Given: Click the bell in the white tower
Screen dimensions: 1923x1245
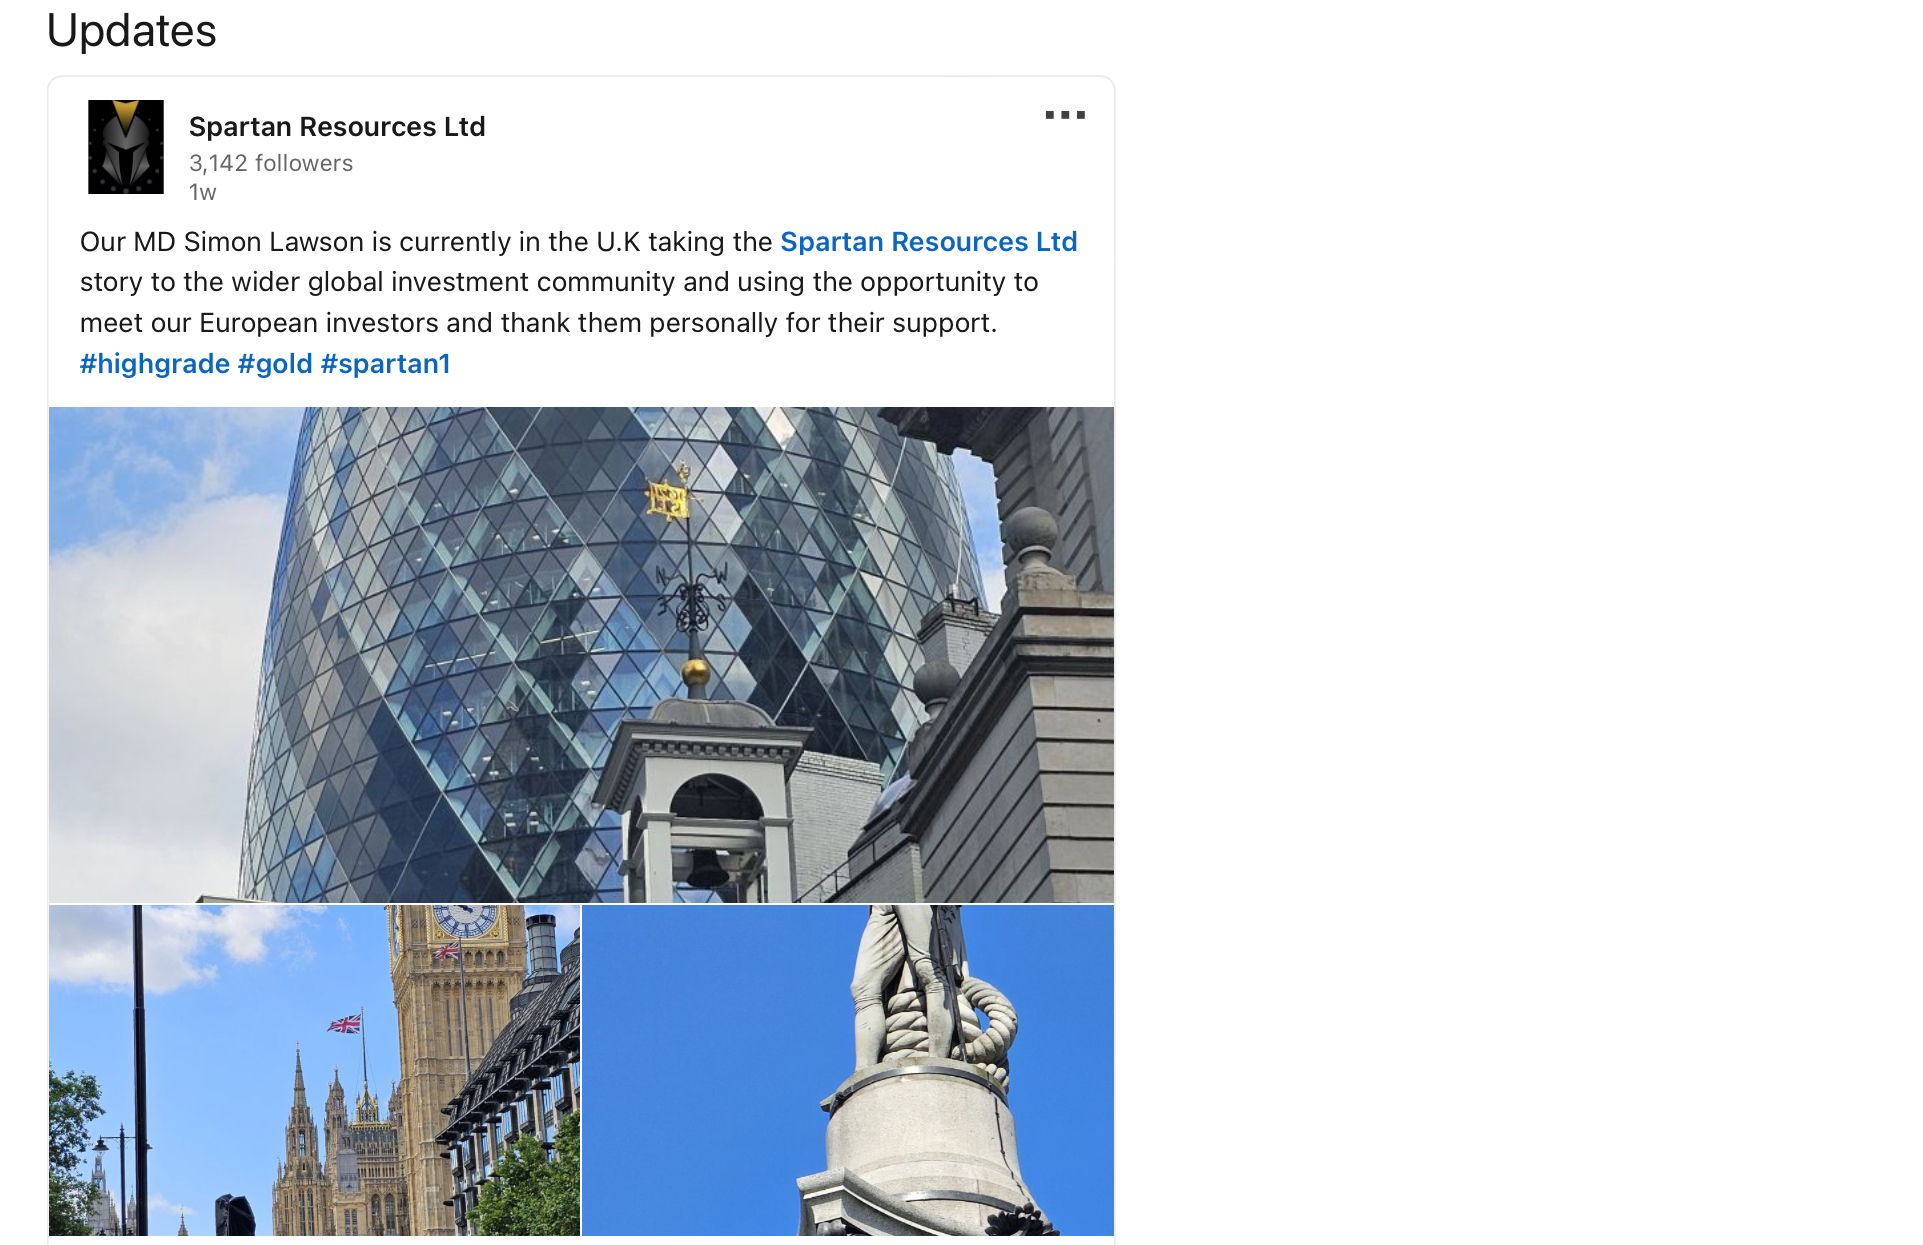Looking at the screenshot, I should [x=707, y=867].
